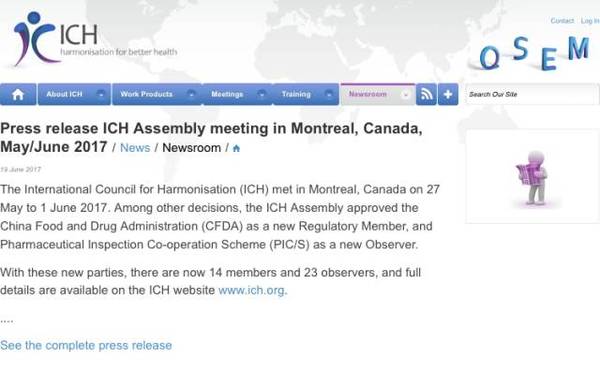600x374 pixels.
Task: Click the plus icon beside RSS
Action: tap(448, 94)
